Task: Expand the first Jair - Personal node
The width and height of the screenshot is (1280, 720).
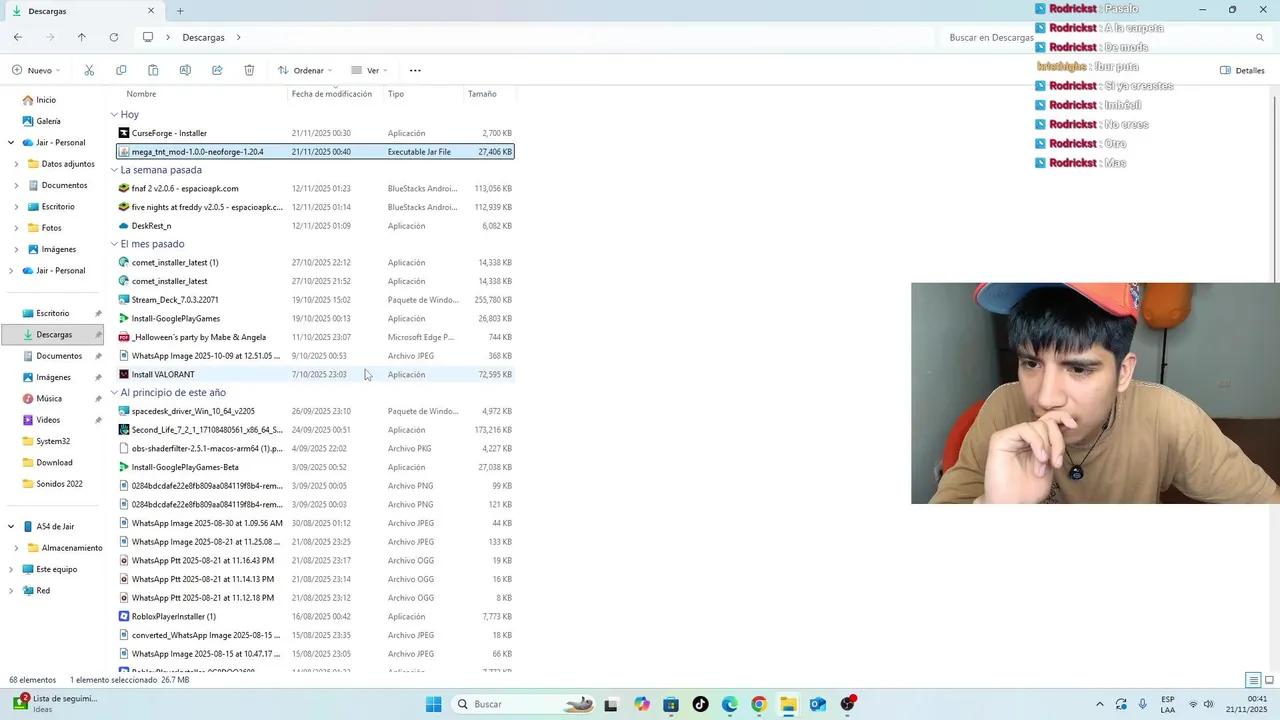Action: coord(11,142)
